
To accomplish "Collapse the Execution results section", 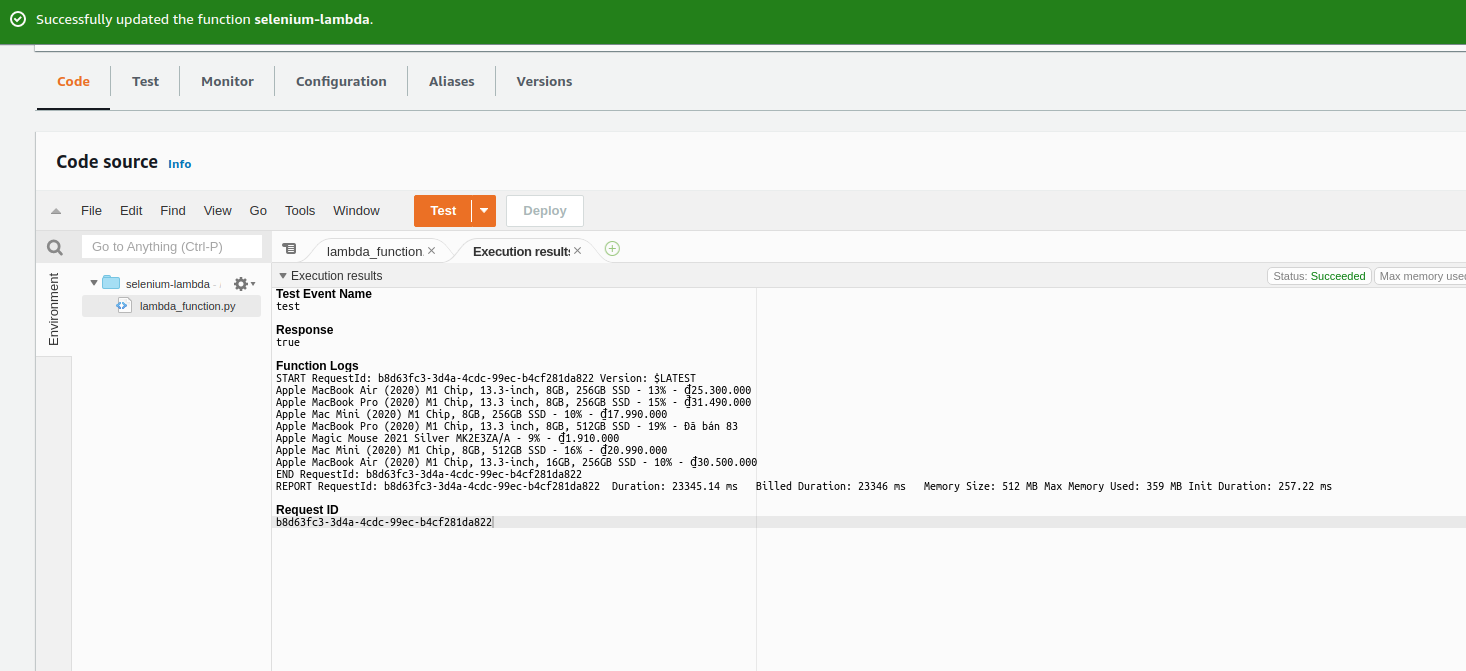I will 283,276.
